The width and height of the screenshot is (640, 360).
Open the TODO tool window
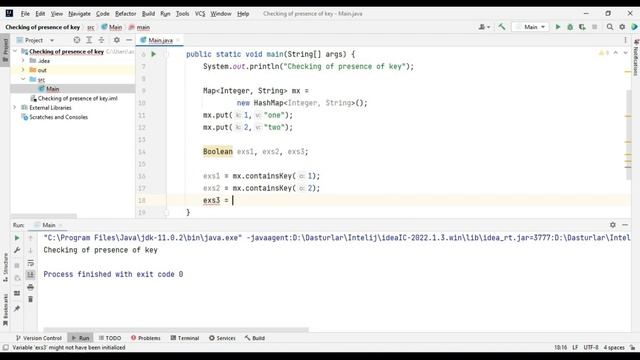(110, 338)
